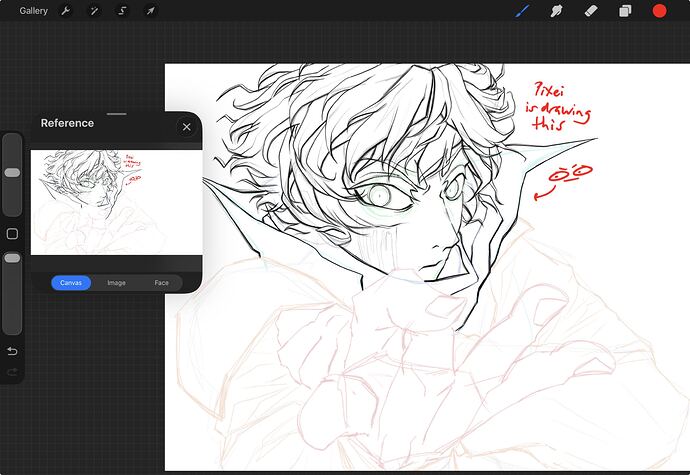
Task: Select the Eraser tool
Action: (590, 11)
